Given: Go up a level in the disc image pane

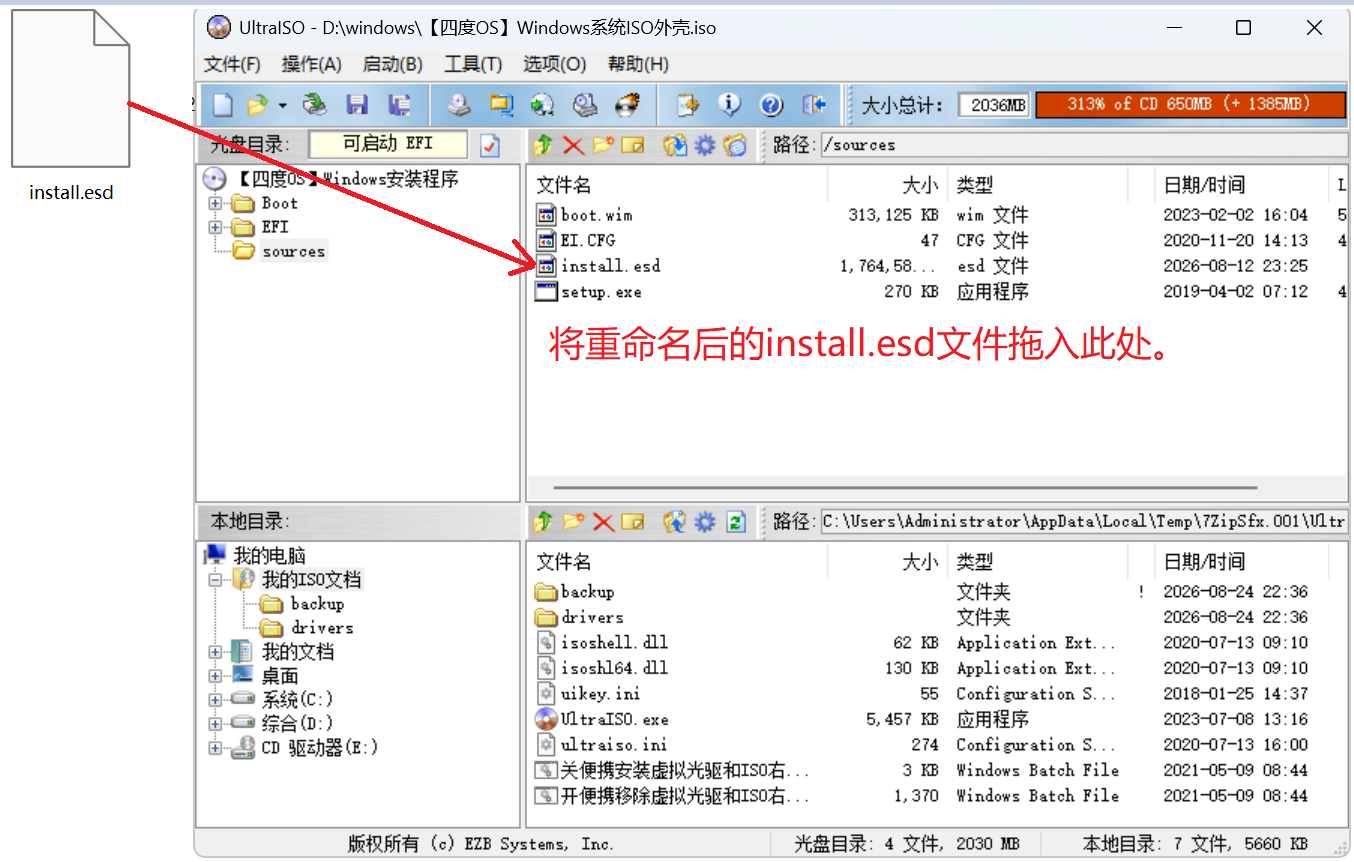Looking at the screenshot, I should pos(543,145).
